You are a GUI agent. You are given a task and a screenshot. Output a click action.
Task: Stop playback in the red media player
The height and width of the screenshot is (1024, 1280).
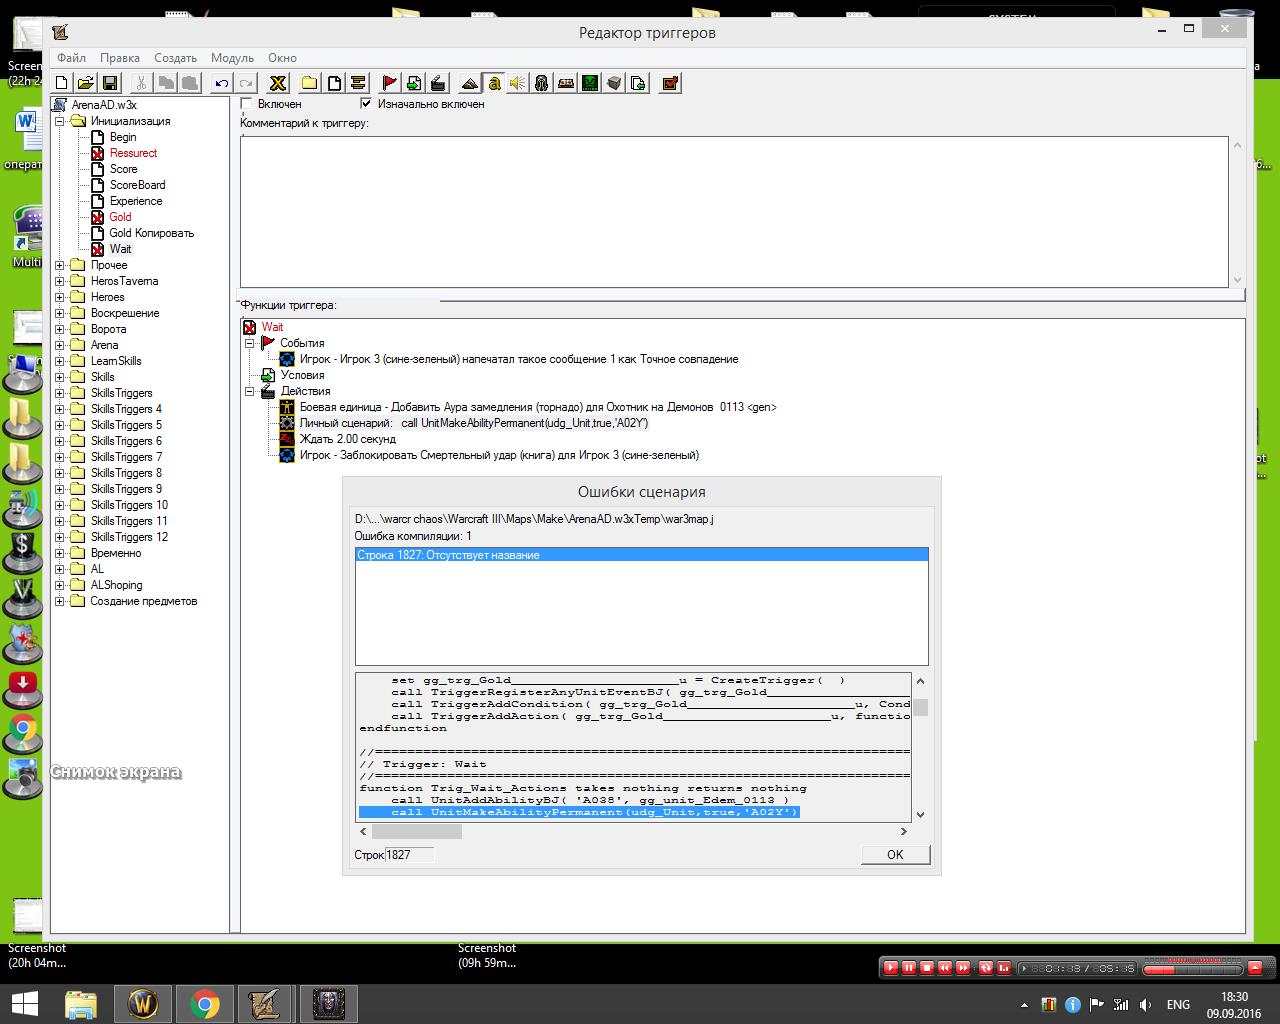927,968
